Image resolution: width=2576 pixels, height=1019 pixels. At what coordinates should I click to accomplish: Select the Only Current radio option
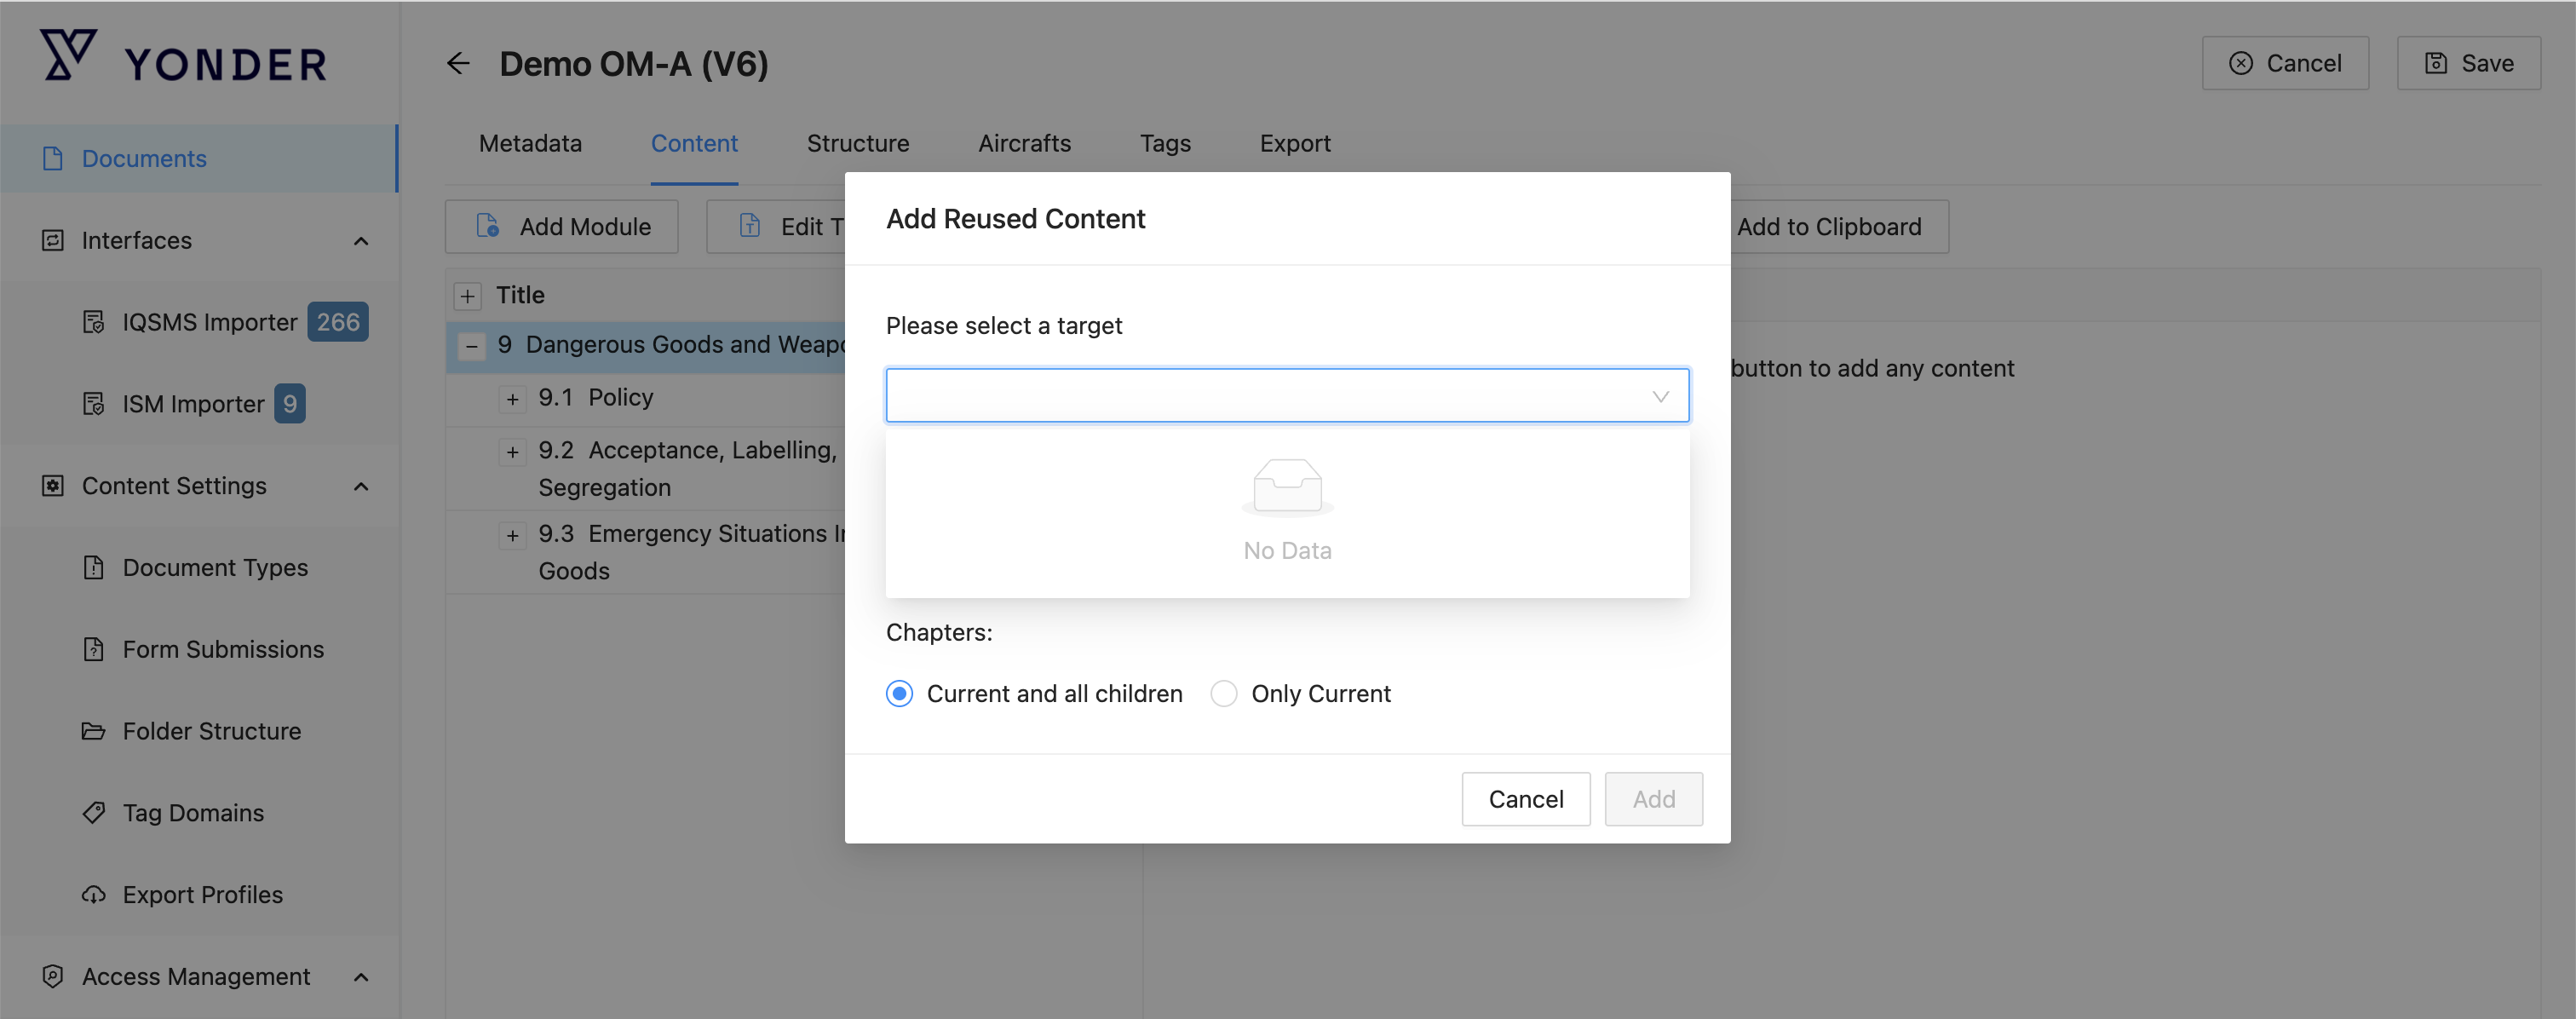(1223, 694)
